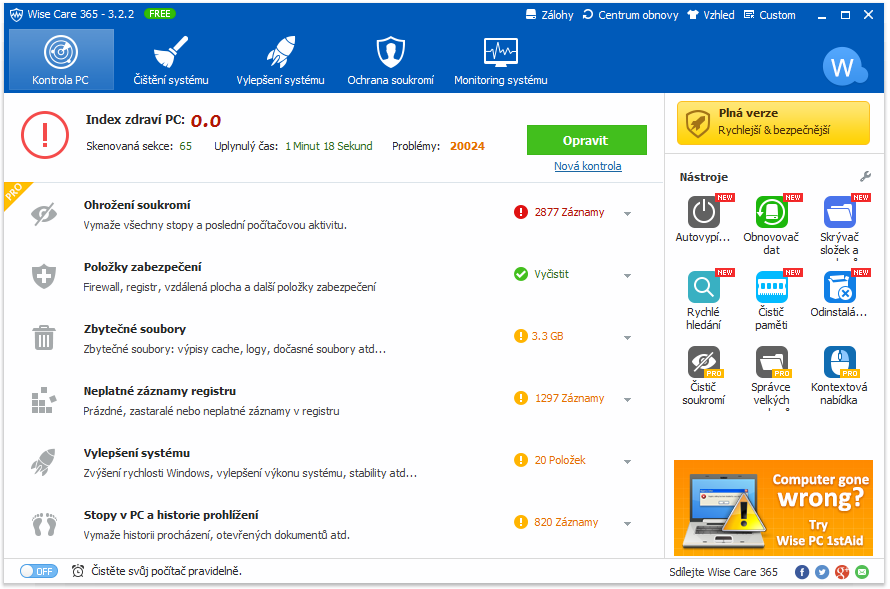Click the green Opravit button
The height and width of the screenshot is (589, 890).
point(587,140)
